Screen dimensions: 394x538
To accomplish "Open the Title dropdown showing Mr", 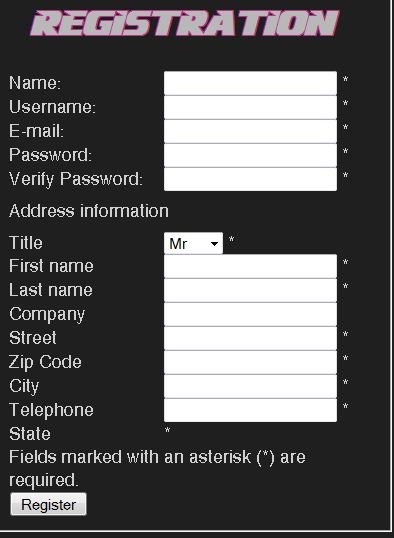I will click(194, 244).
